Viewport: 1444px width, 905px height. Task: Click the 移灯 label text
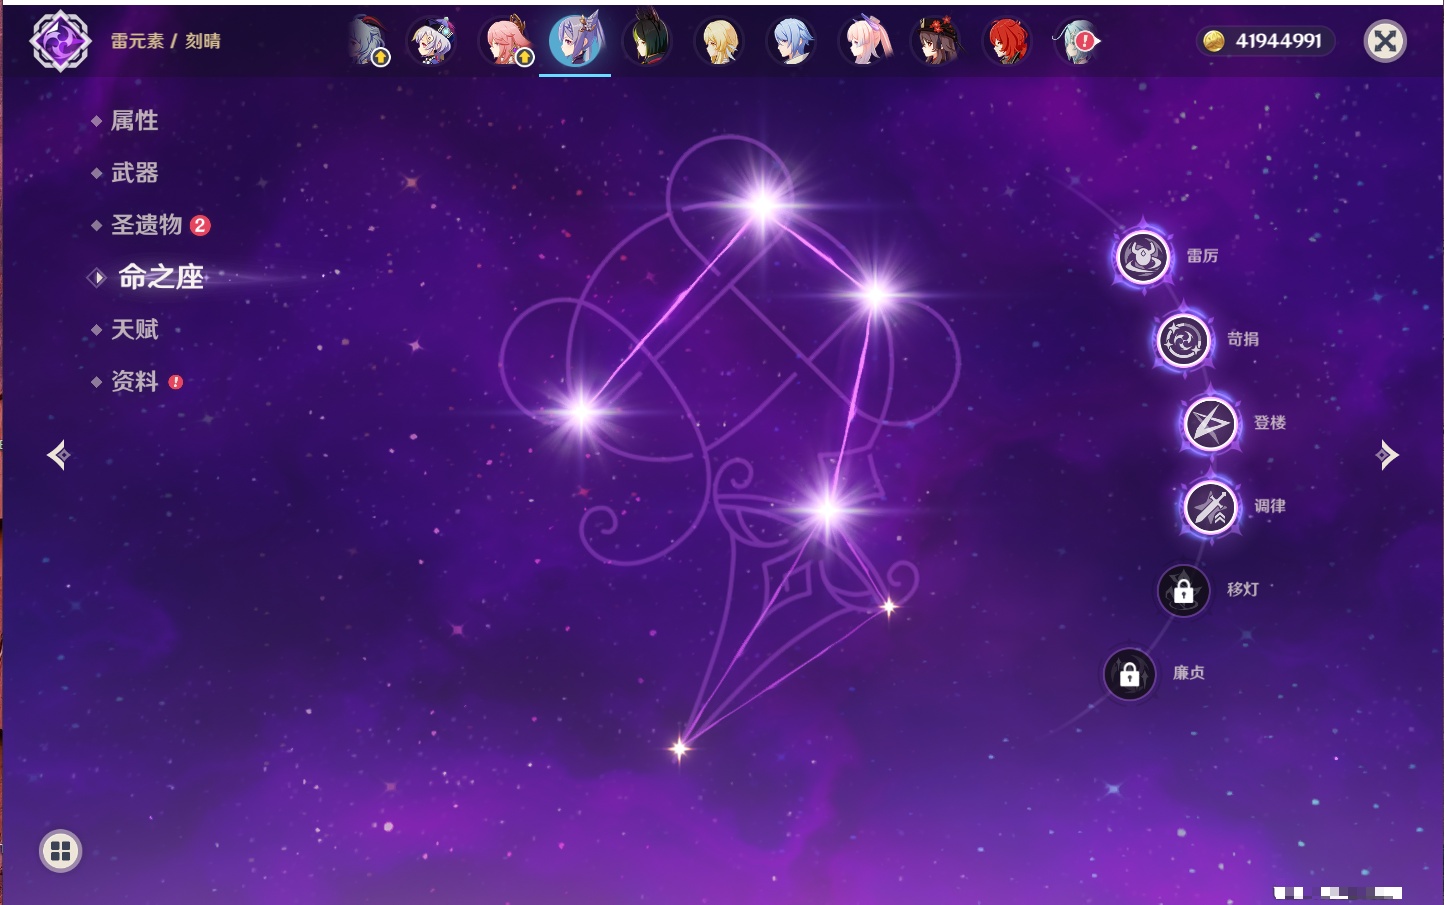click(x=1243, y=590)
